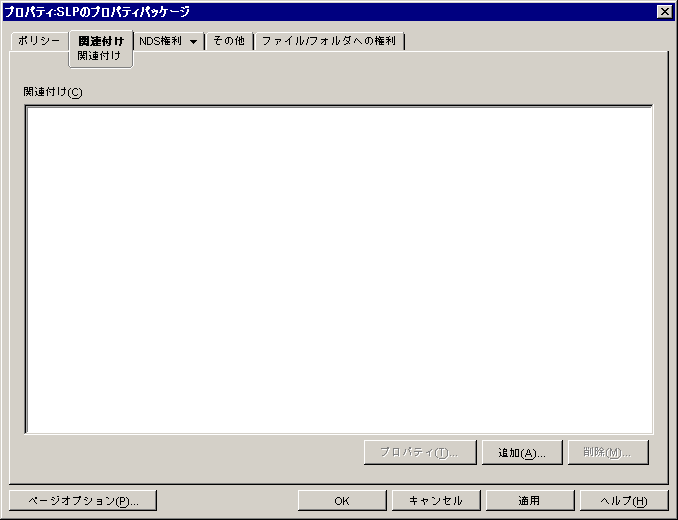Click the キャンセル button

click(436, 501)
